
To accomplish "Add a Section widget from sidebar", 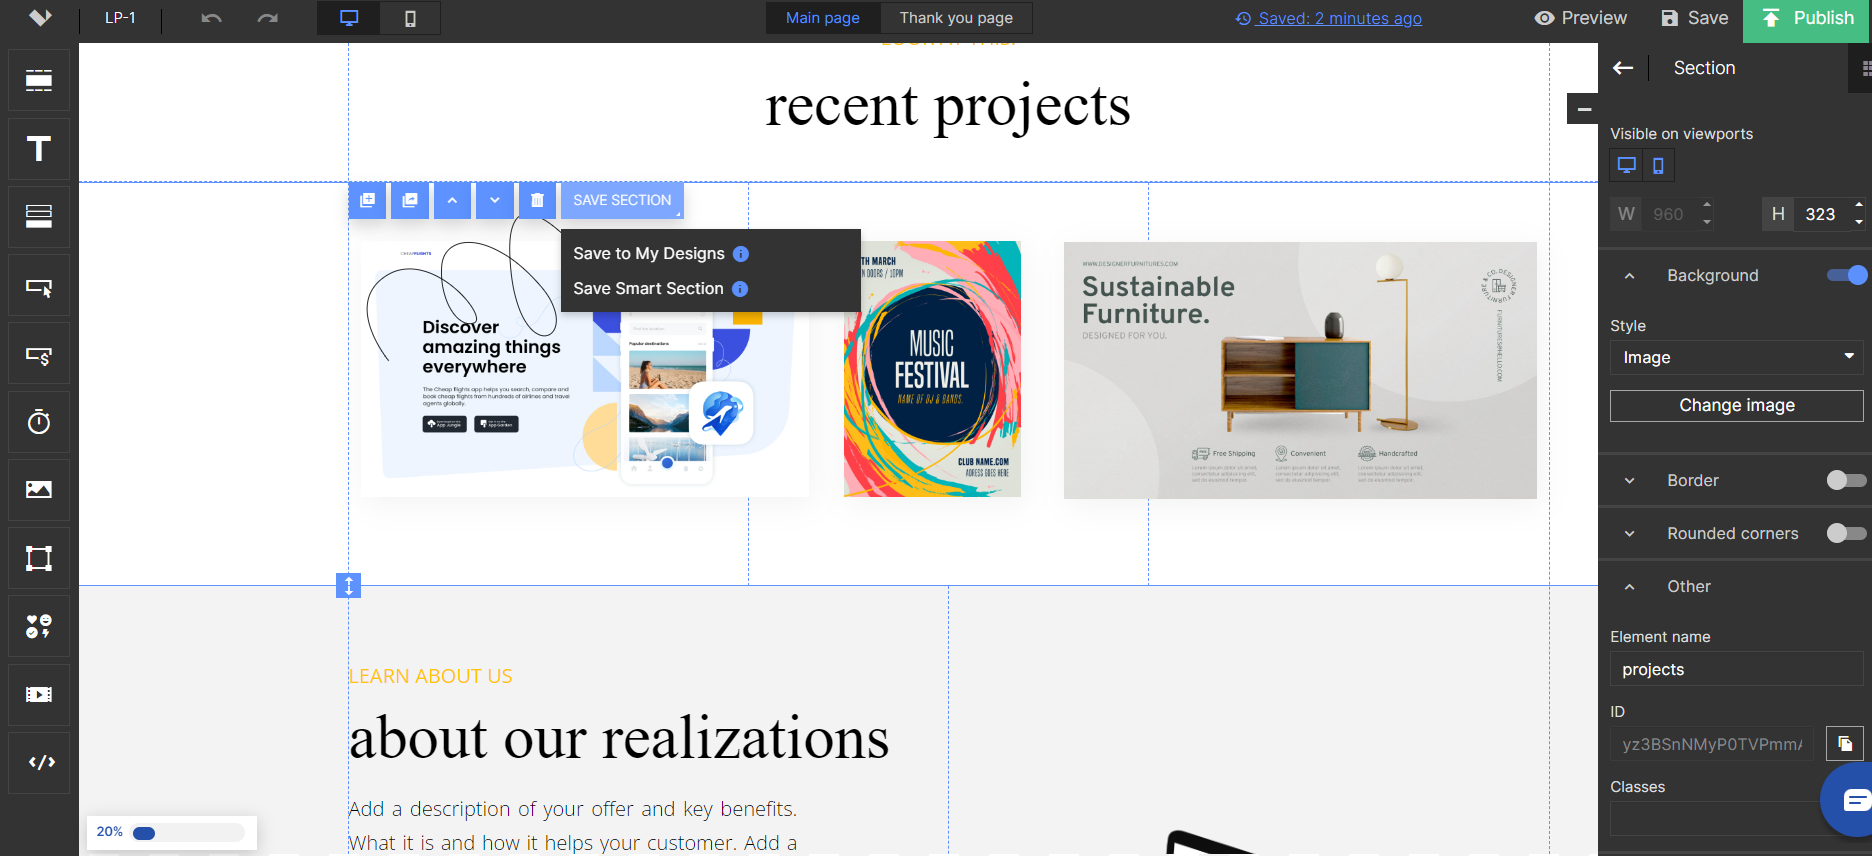I will (39, 81).
